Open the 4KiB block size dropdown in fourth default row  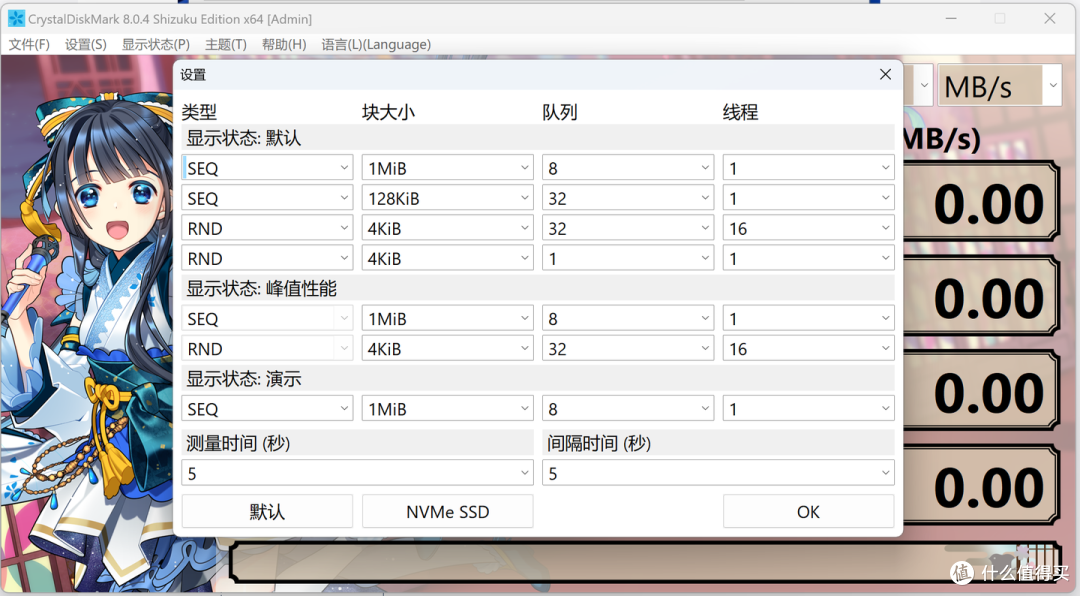point(448,258)
